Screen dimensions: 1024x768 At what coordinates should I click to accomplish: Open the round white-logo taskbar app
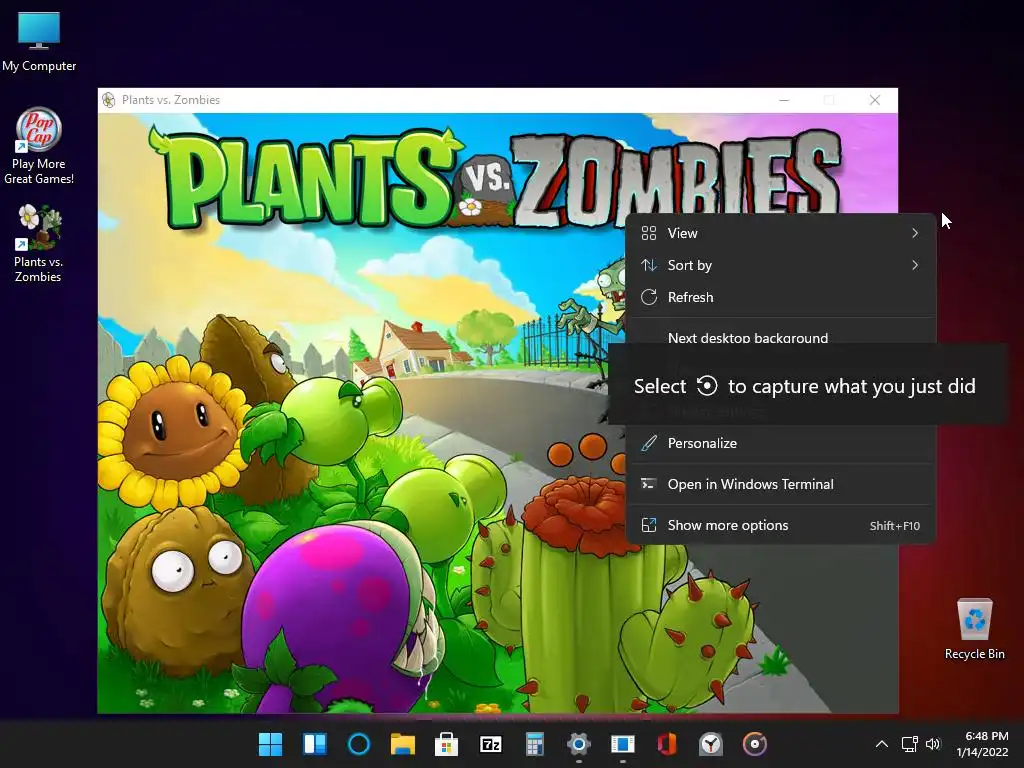pos(711,744)
